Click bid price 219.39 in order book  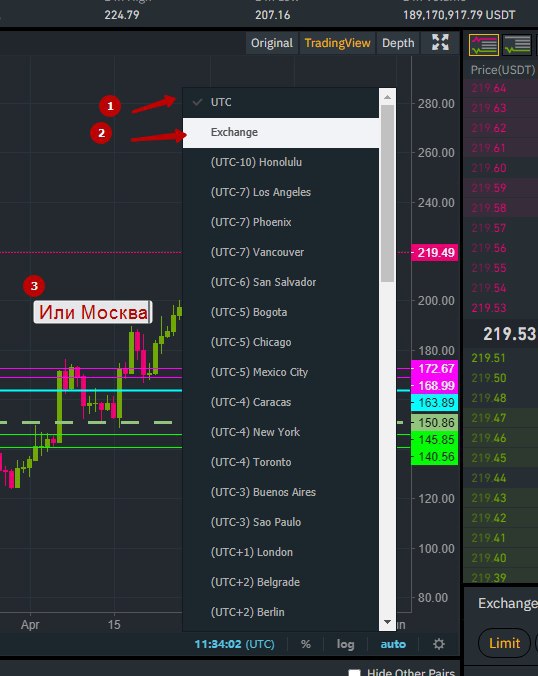(488, 578)
